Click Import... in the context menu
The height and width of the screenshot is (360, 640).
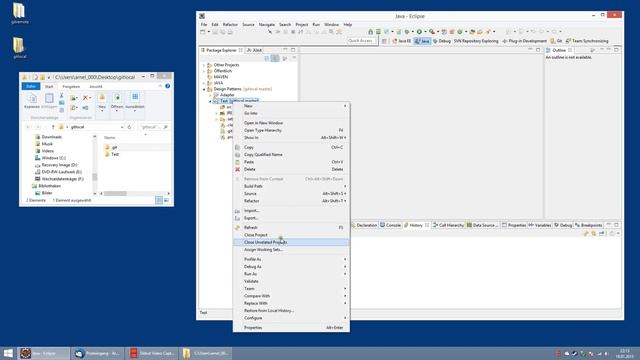[x=291, y=211]
